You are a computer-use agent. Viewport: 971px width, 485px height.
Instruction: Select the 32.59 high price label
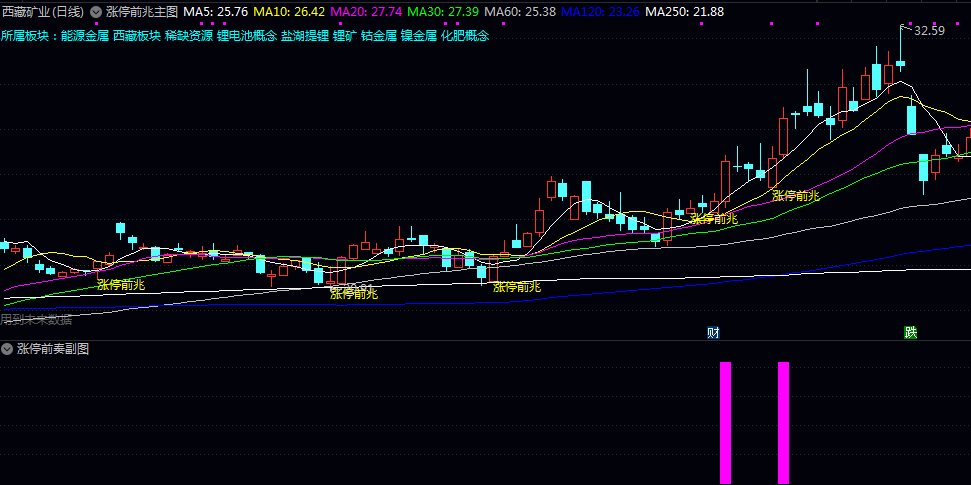click(929, 30)
